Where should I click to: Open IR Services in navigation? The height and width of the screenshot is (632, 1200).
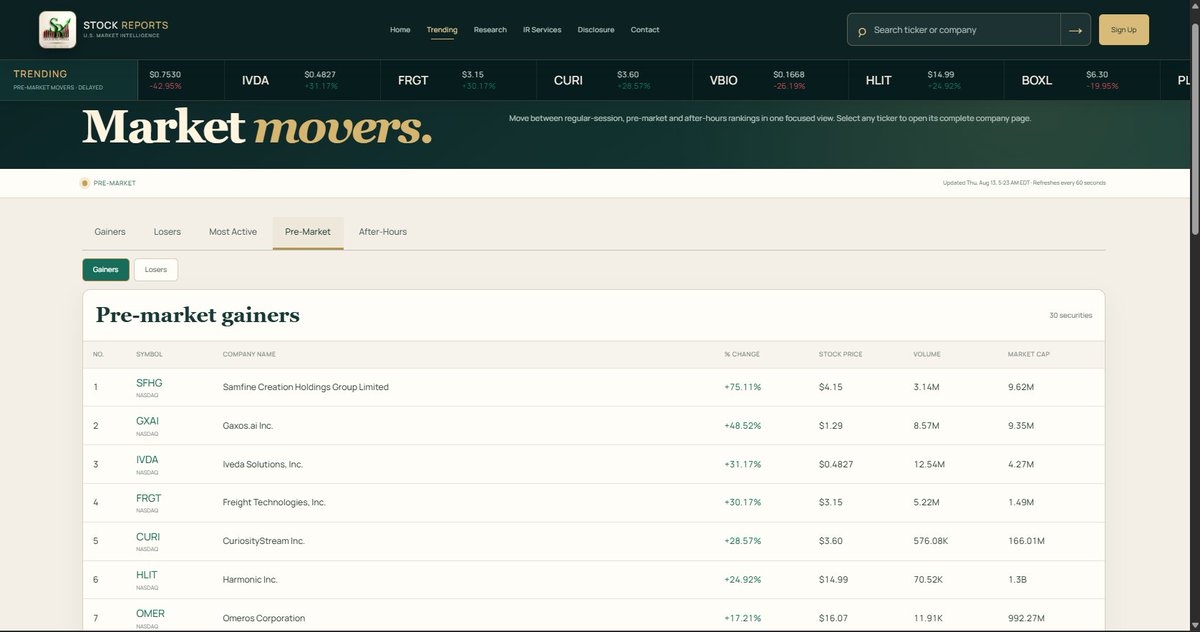coord(542,30)
